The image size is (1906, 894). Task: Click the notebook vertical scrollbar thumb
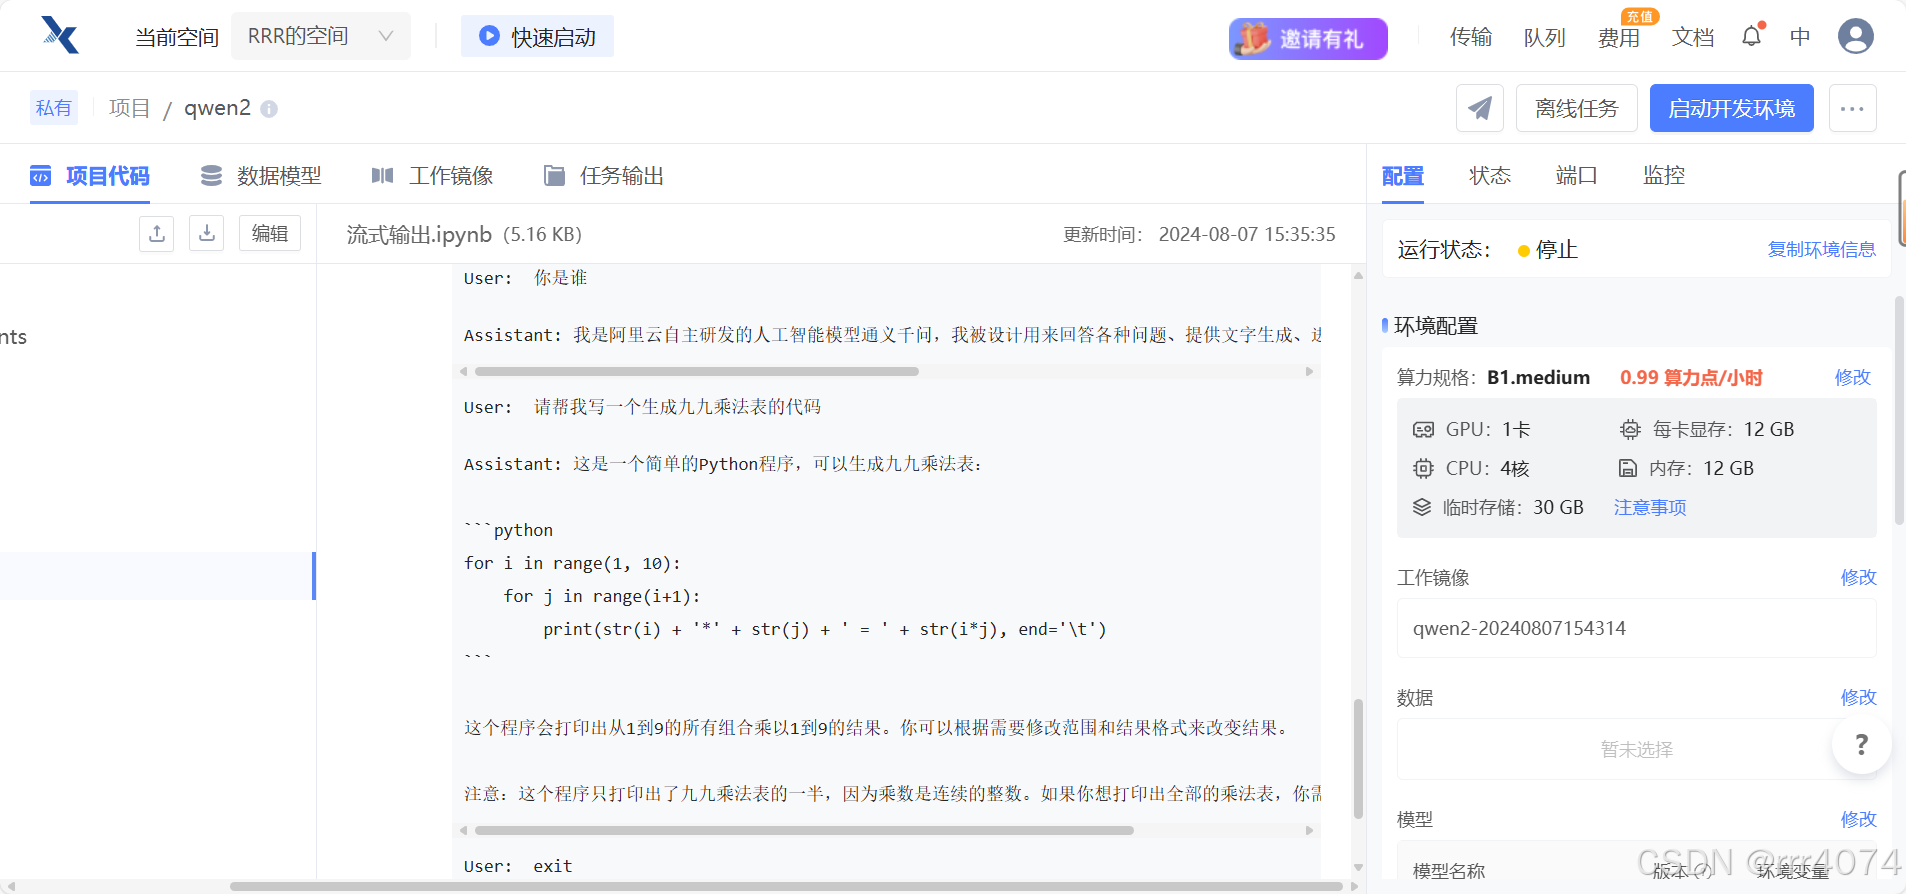pos(1358,759)
